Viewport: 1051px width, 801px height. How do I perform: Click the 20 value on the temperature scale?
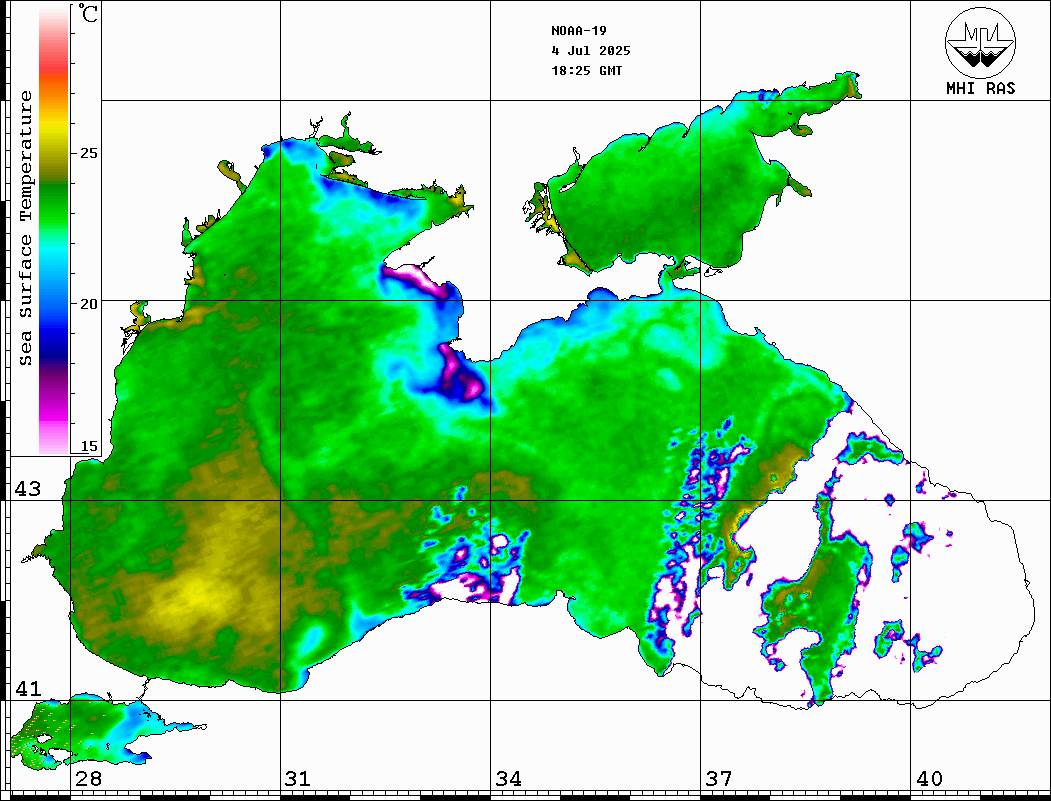(88, 304)
